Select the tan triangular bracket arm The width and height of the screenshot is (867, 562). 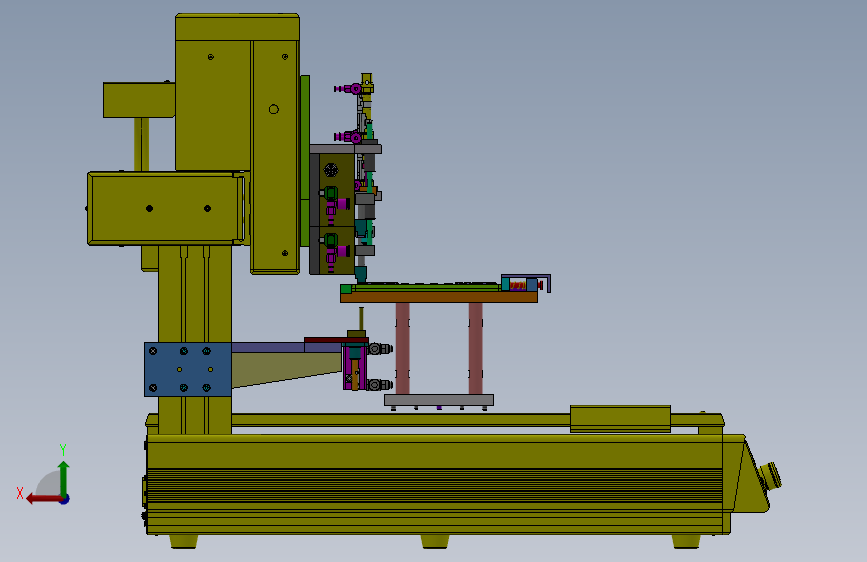286,370
